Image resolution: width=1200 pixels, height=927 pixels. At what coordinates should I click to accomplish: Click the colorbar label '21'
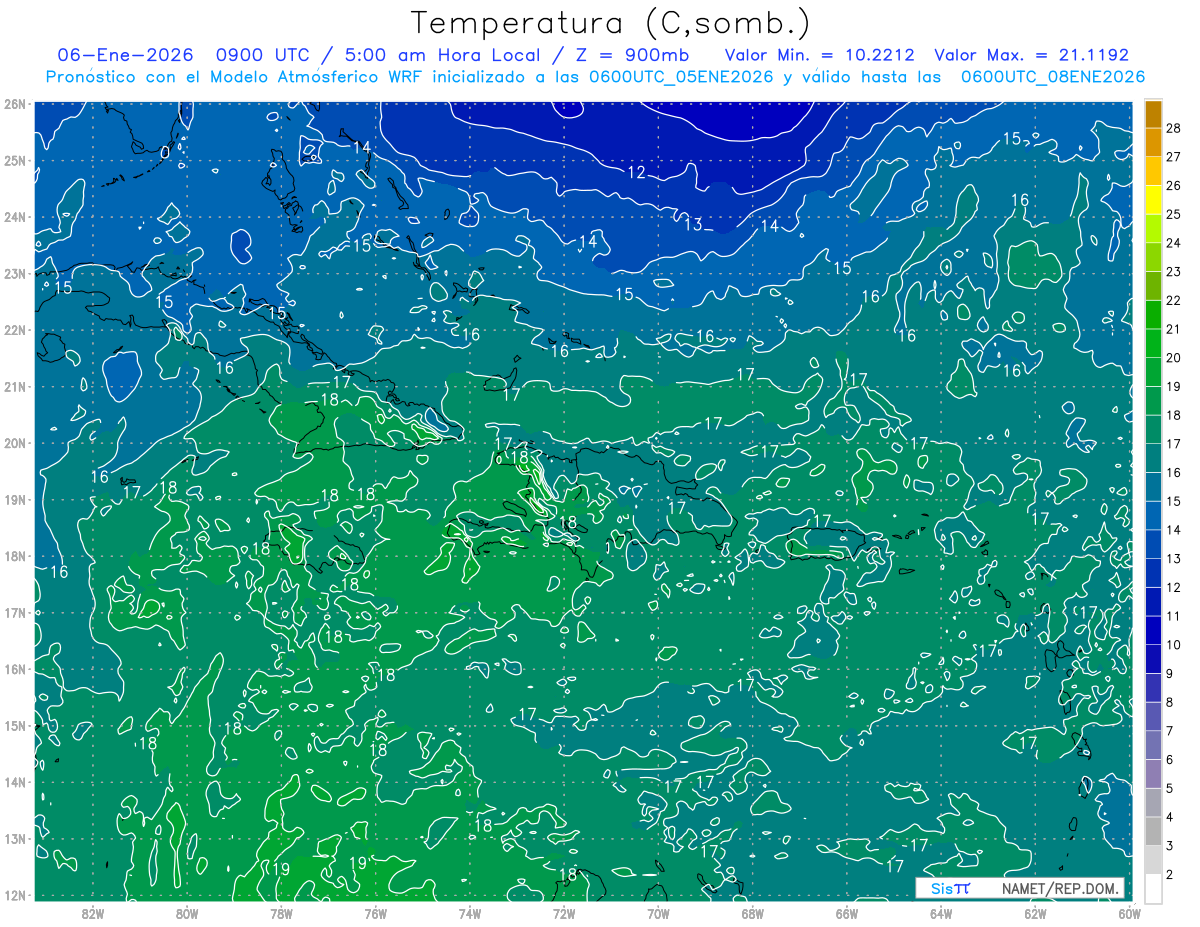click(x=1174, y=329)
